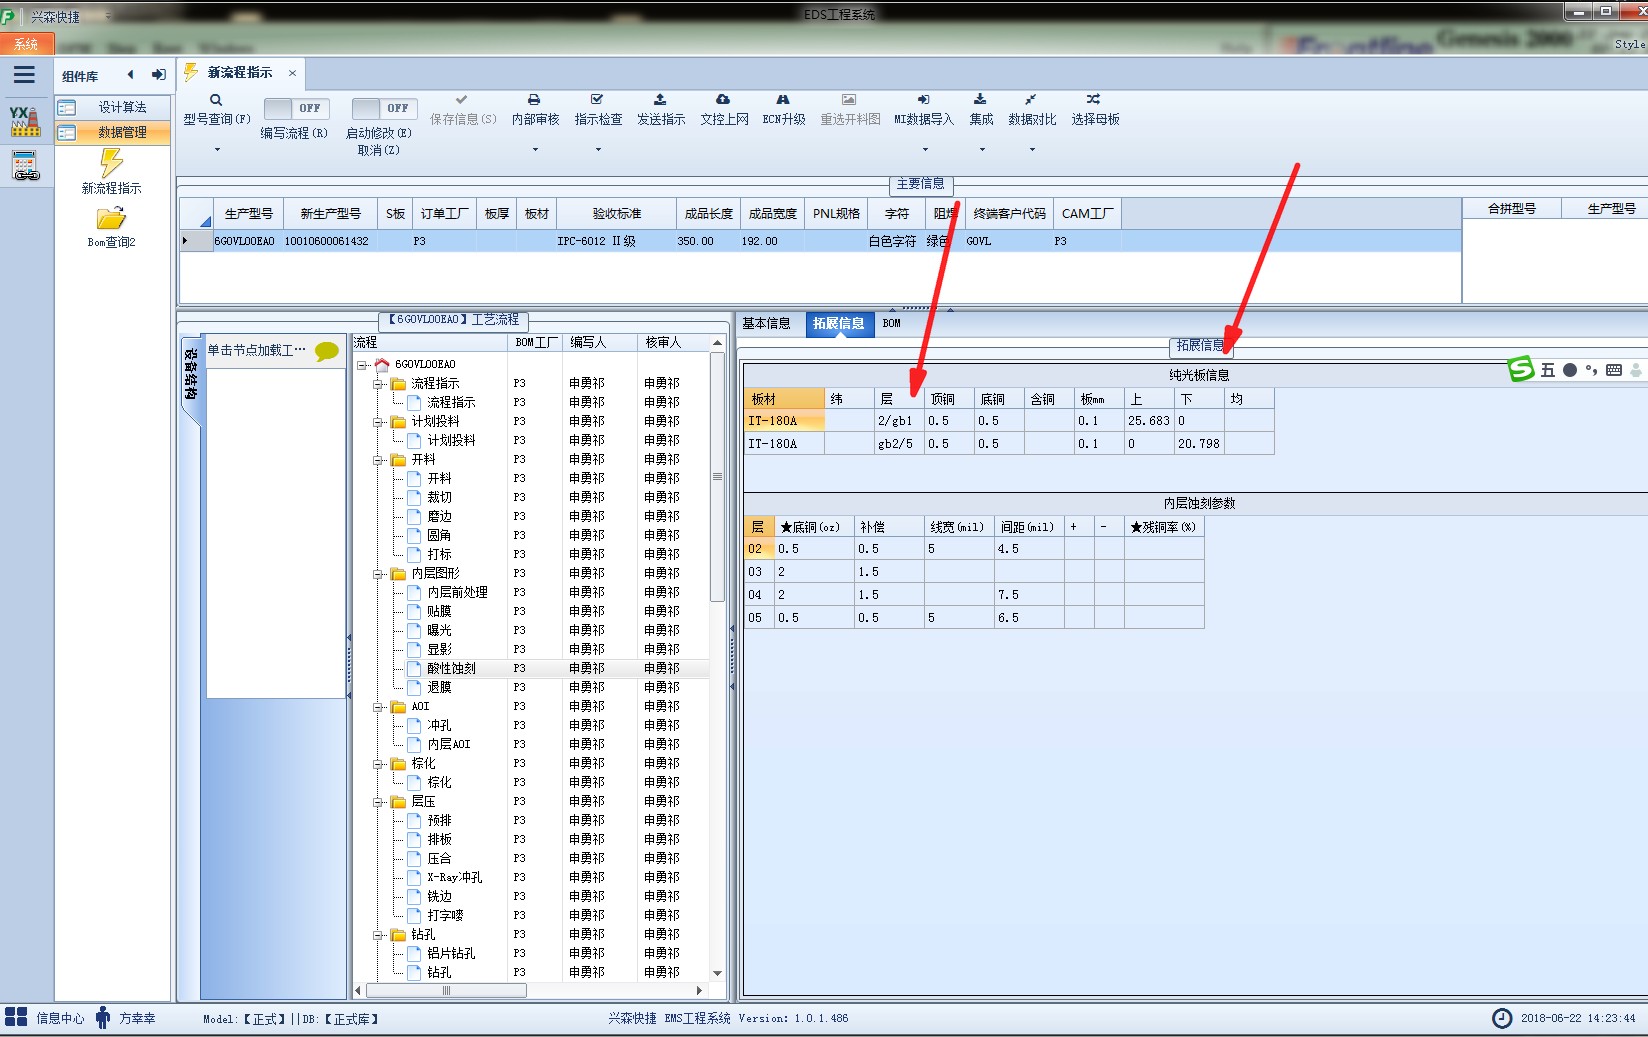
Task: Open dropdown arrow under 型号查询(F)
Action: (216, 149)
